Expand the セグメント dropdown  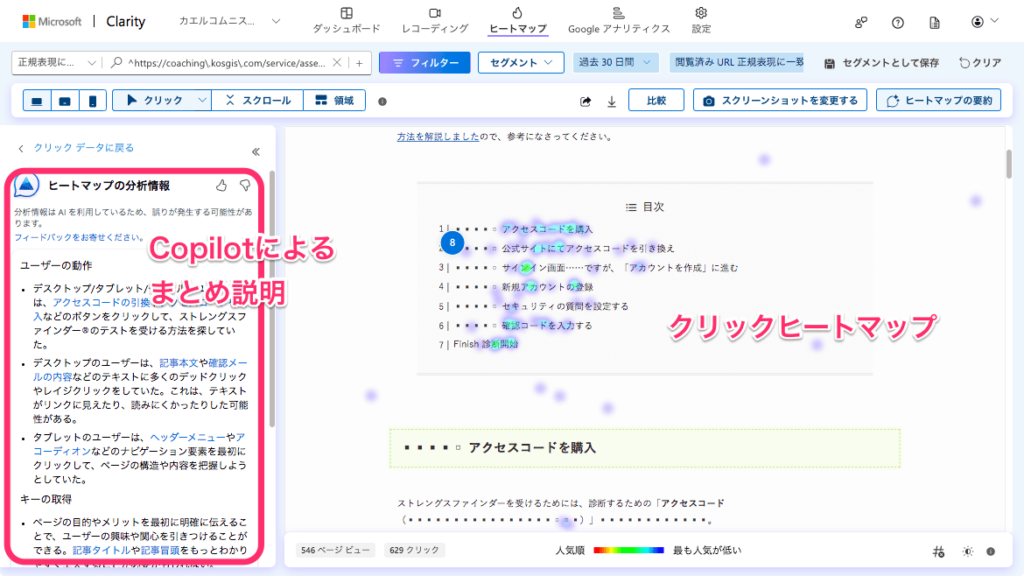point(520,63)
